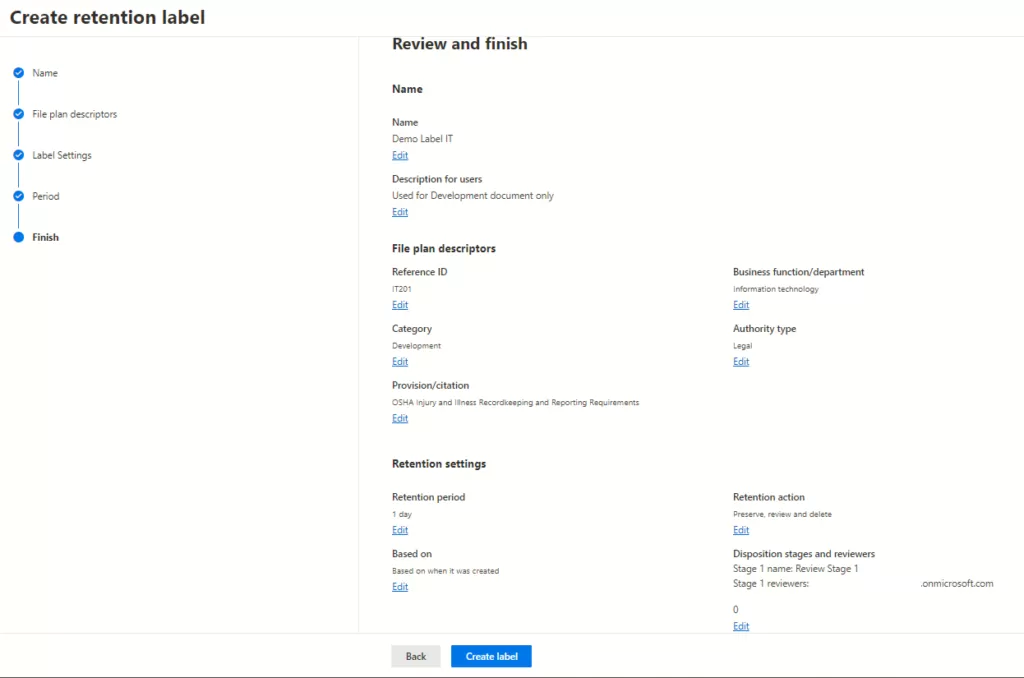Screen dimensions: 1024x678
Task: Open the File plan descriptors step
Action: 74,114
